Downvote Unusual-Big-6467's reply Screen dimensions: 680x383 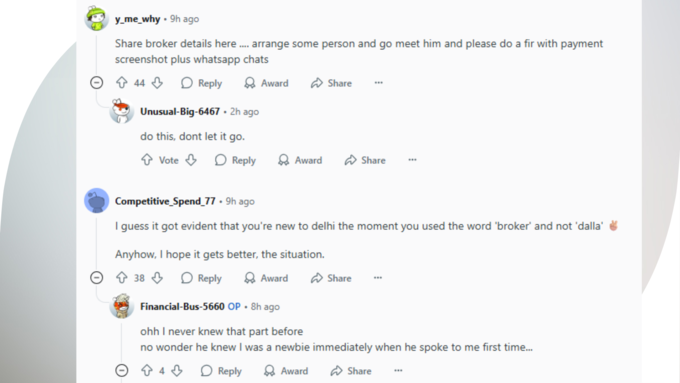click(x=191, y=160)
